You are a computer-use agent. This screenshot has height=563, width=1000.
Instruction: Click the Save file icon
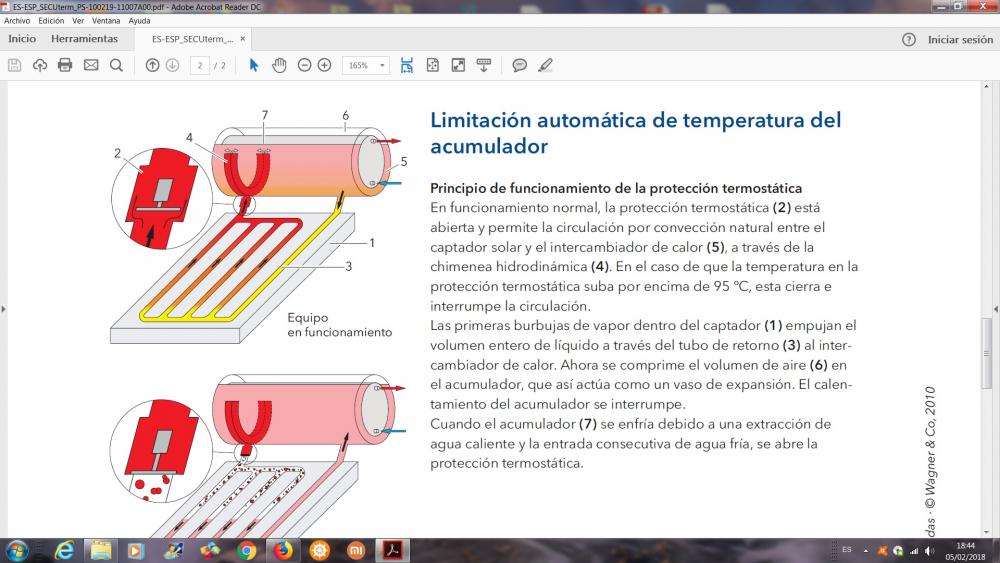coord(15,65)
